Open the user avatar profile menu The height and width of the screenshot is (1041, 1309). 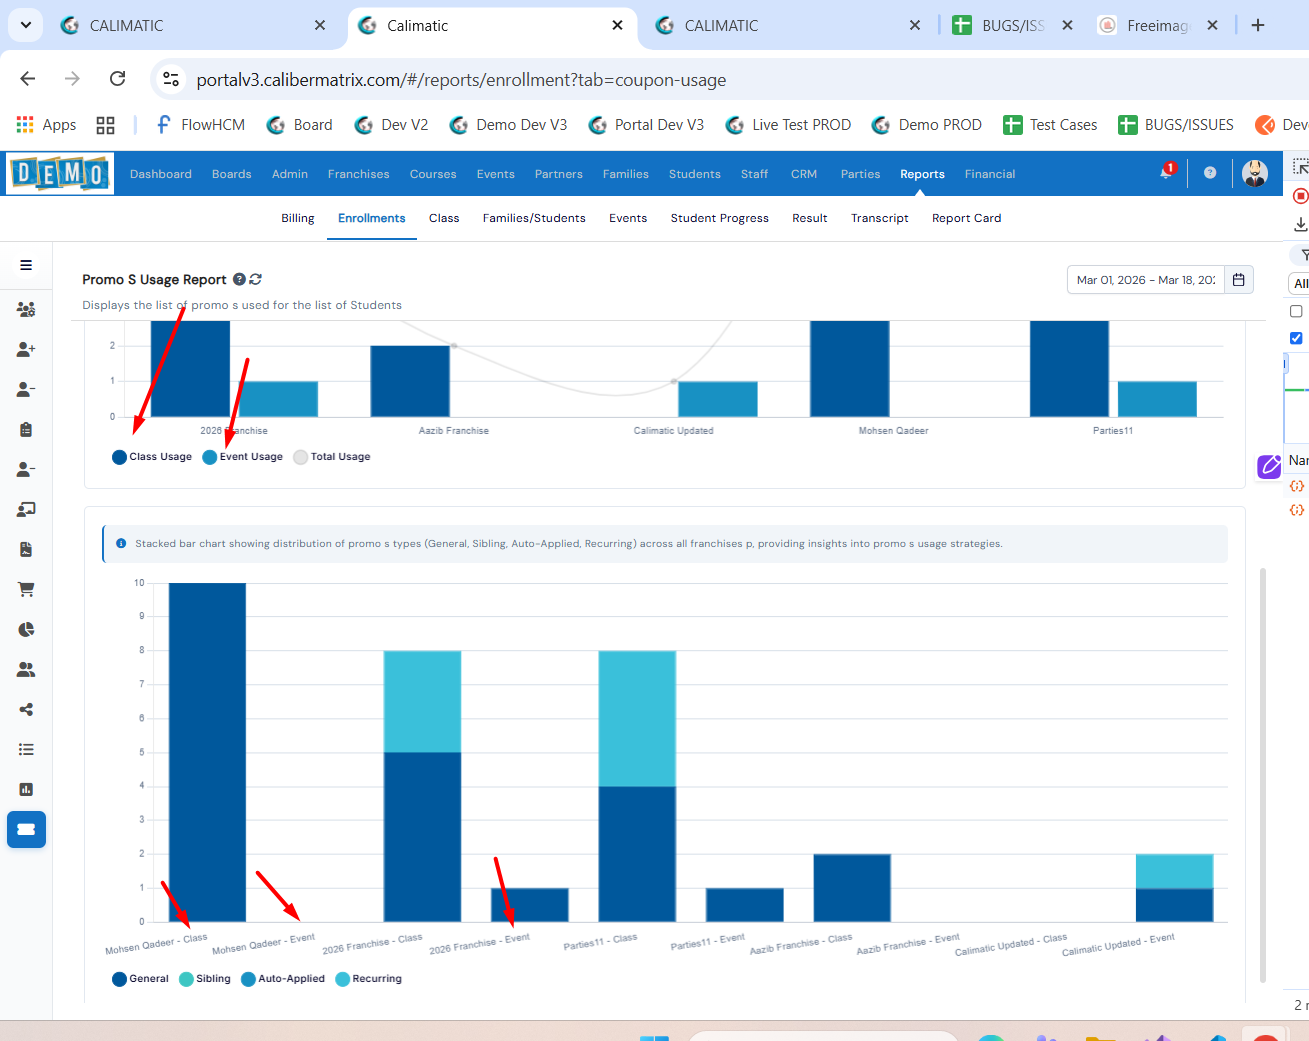point(1254,173)
